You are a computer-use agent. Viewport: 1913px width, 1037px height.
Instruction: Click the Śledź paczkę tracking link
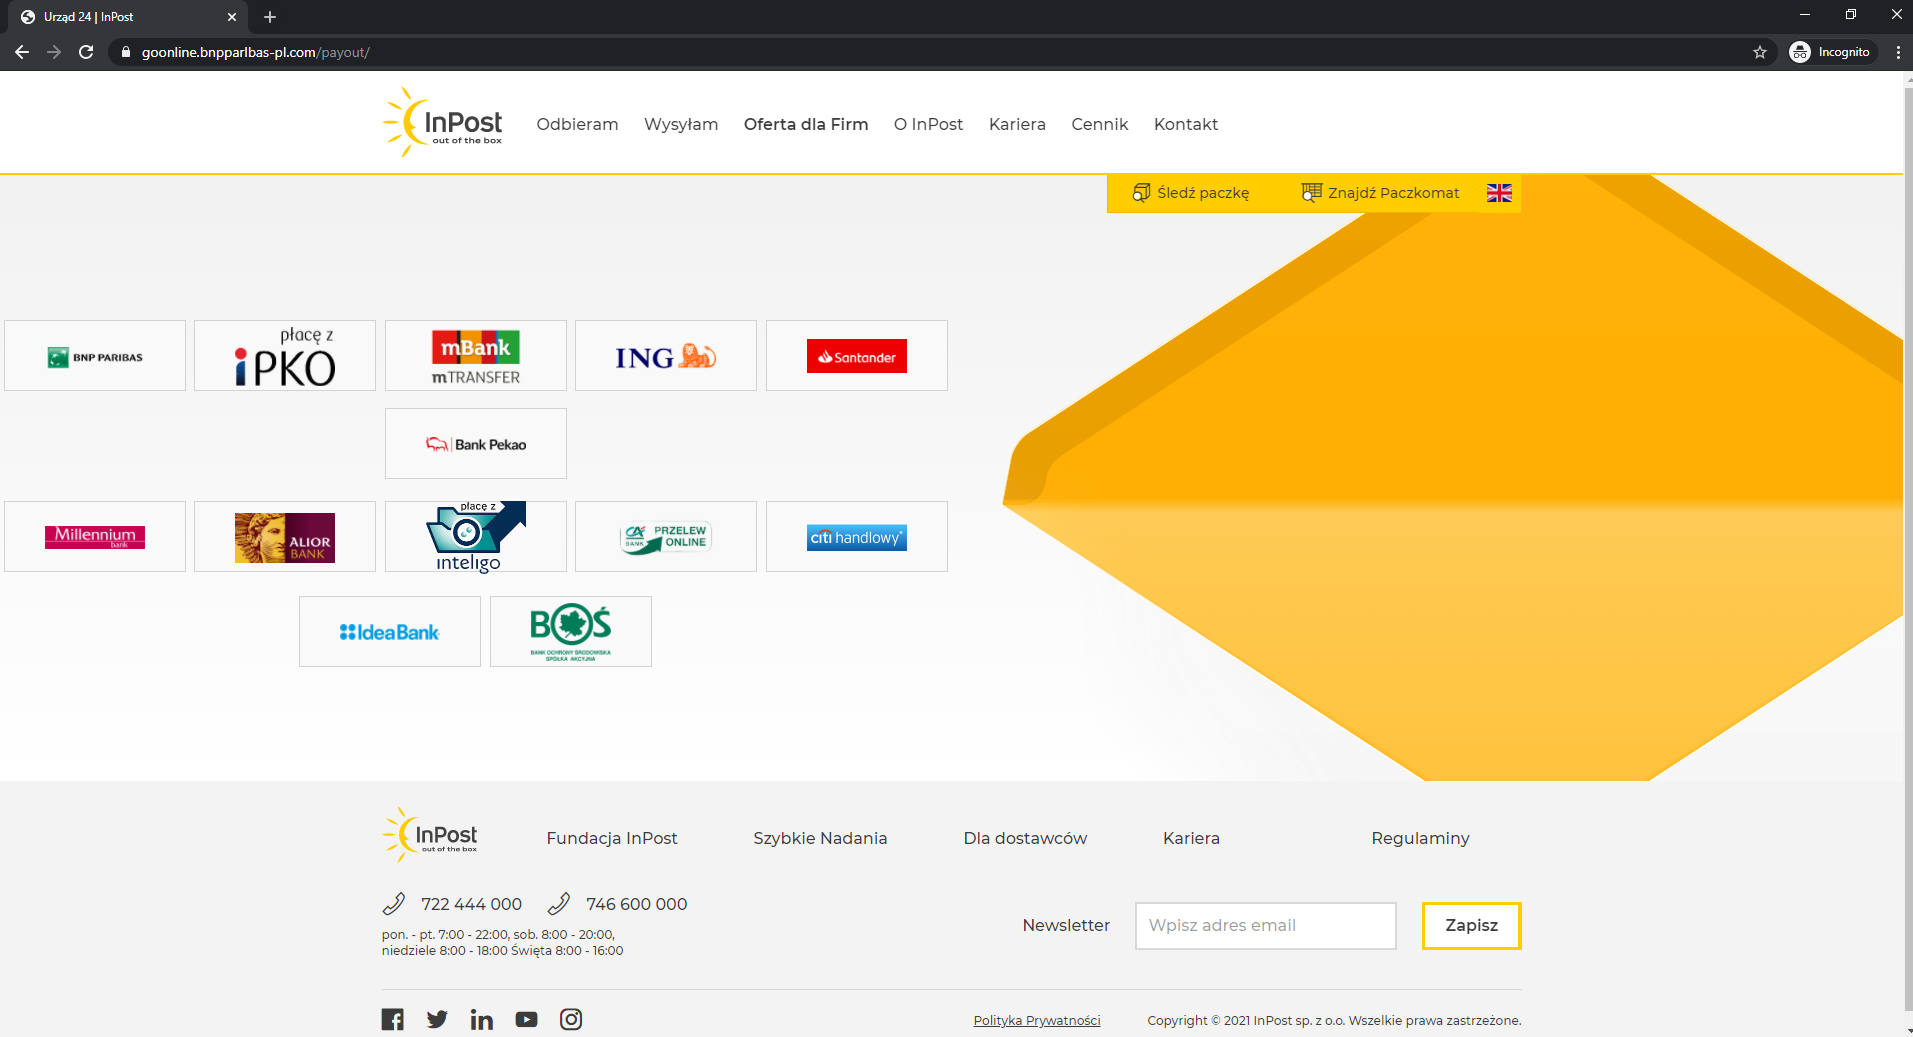click(1191, 193)
